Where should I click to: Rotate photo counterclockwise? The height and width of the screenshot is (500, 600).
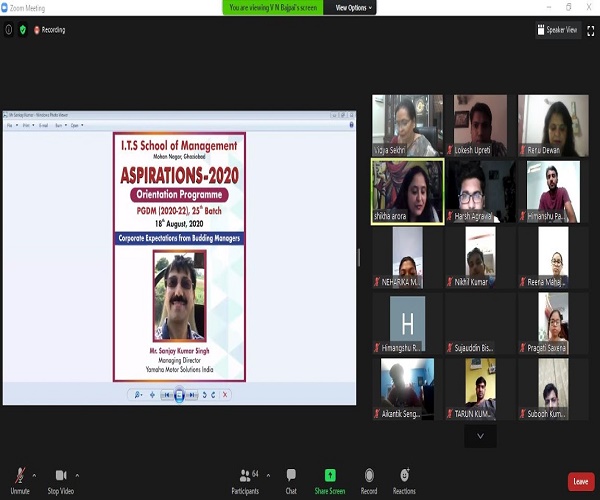click(205, 395)
